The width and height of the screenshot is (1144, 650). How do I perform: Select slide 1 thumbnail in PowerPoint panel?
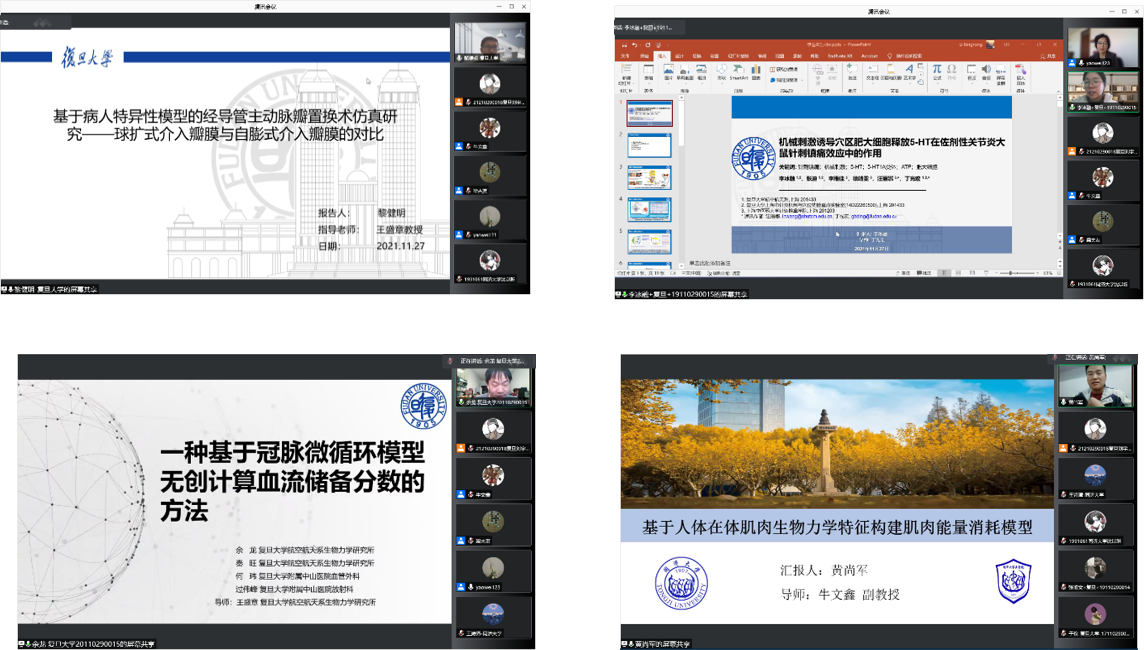(649, 113)
